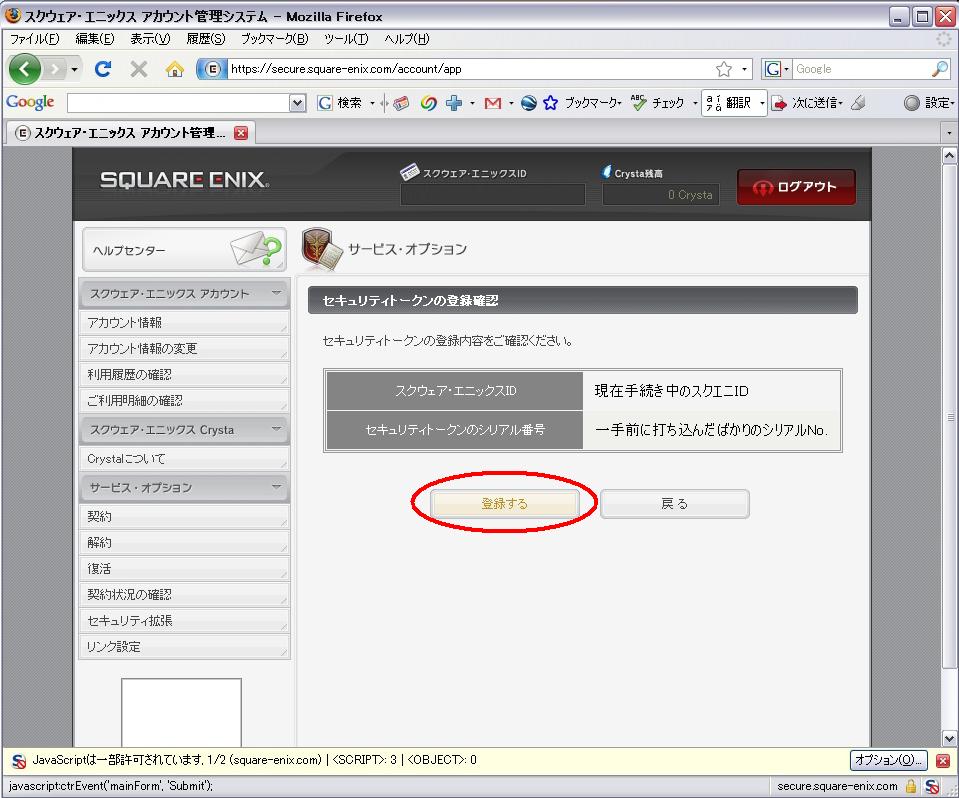Bookmark this page with the star icon

click(724, 69)
